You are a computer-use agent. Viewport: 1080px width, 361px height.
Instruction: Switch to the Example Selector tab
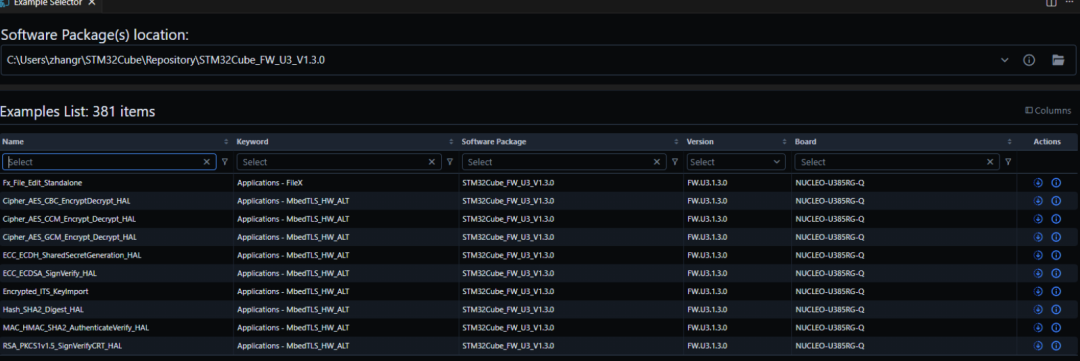coord(48,3)
